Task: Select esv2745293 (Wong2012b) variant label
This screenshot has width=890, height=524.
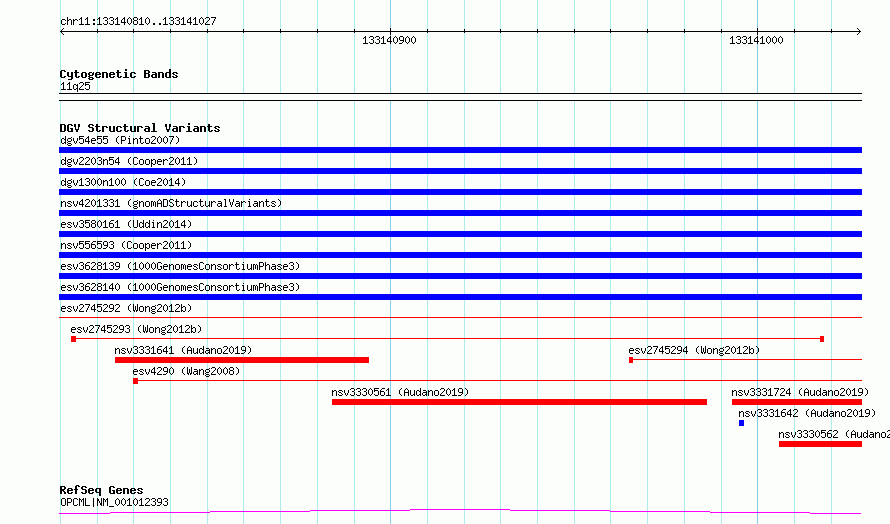Action: [x=136, y=329]
